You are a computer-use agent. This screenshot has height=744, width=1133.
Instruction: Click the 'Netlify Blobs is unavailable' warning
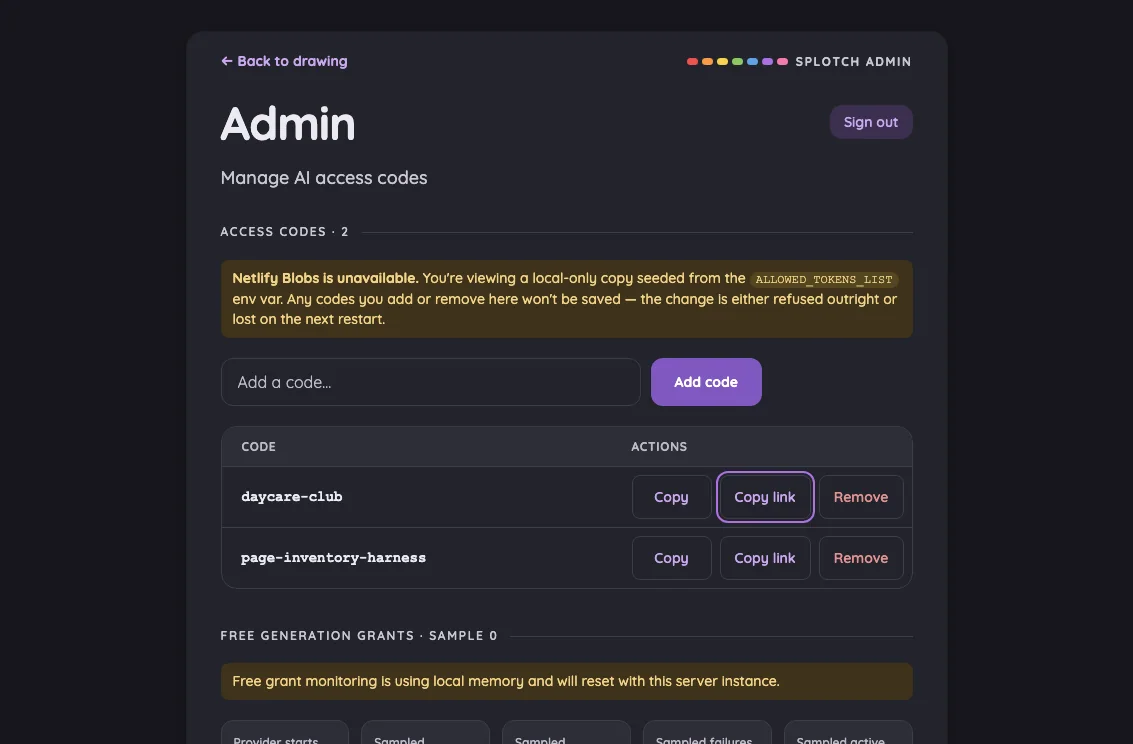click(x=566, y=299)
